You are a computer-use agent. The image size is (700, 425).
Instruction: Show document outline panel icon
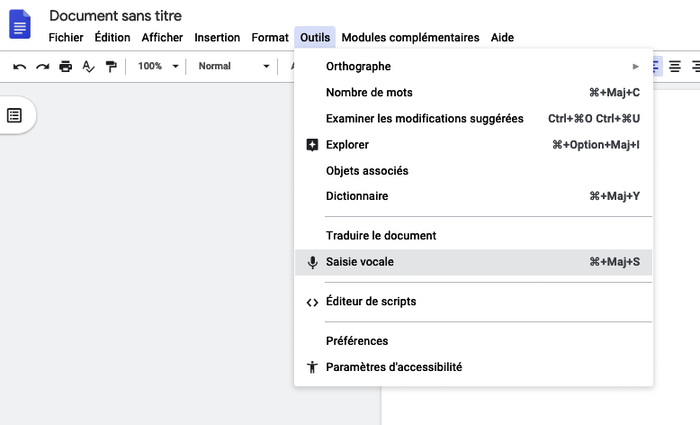[x=14, y=116]
